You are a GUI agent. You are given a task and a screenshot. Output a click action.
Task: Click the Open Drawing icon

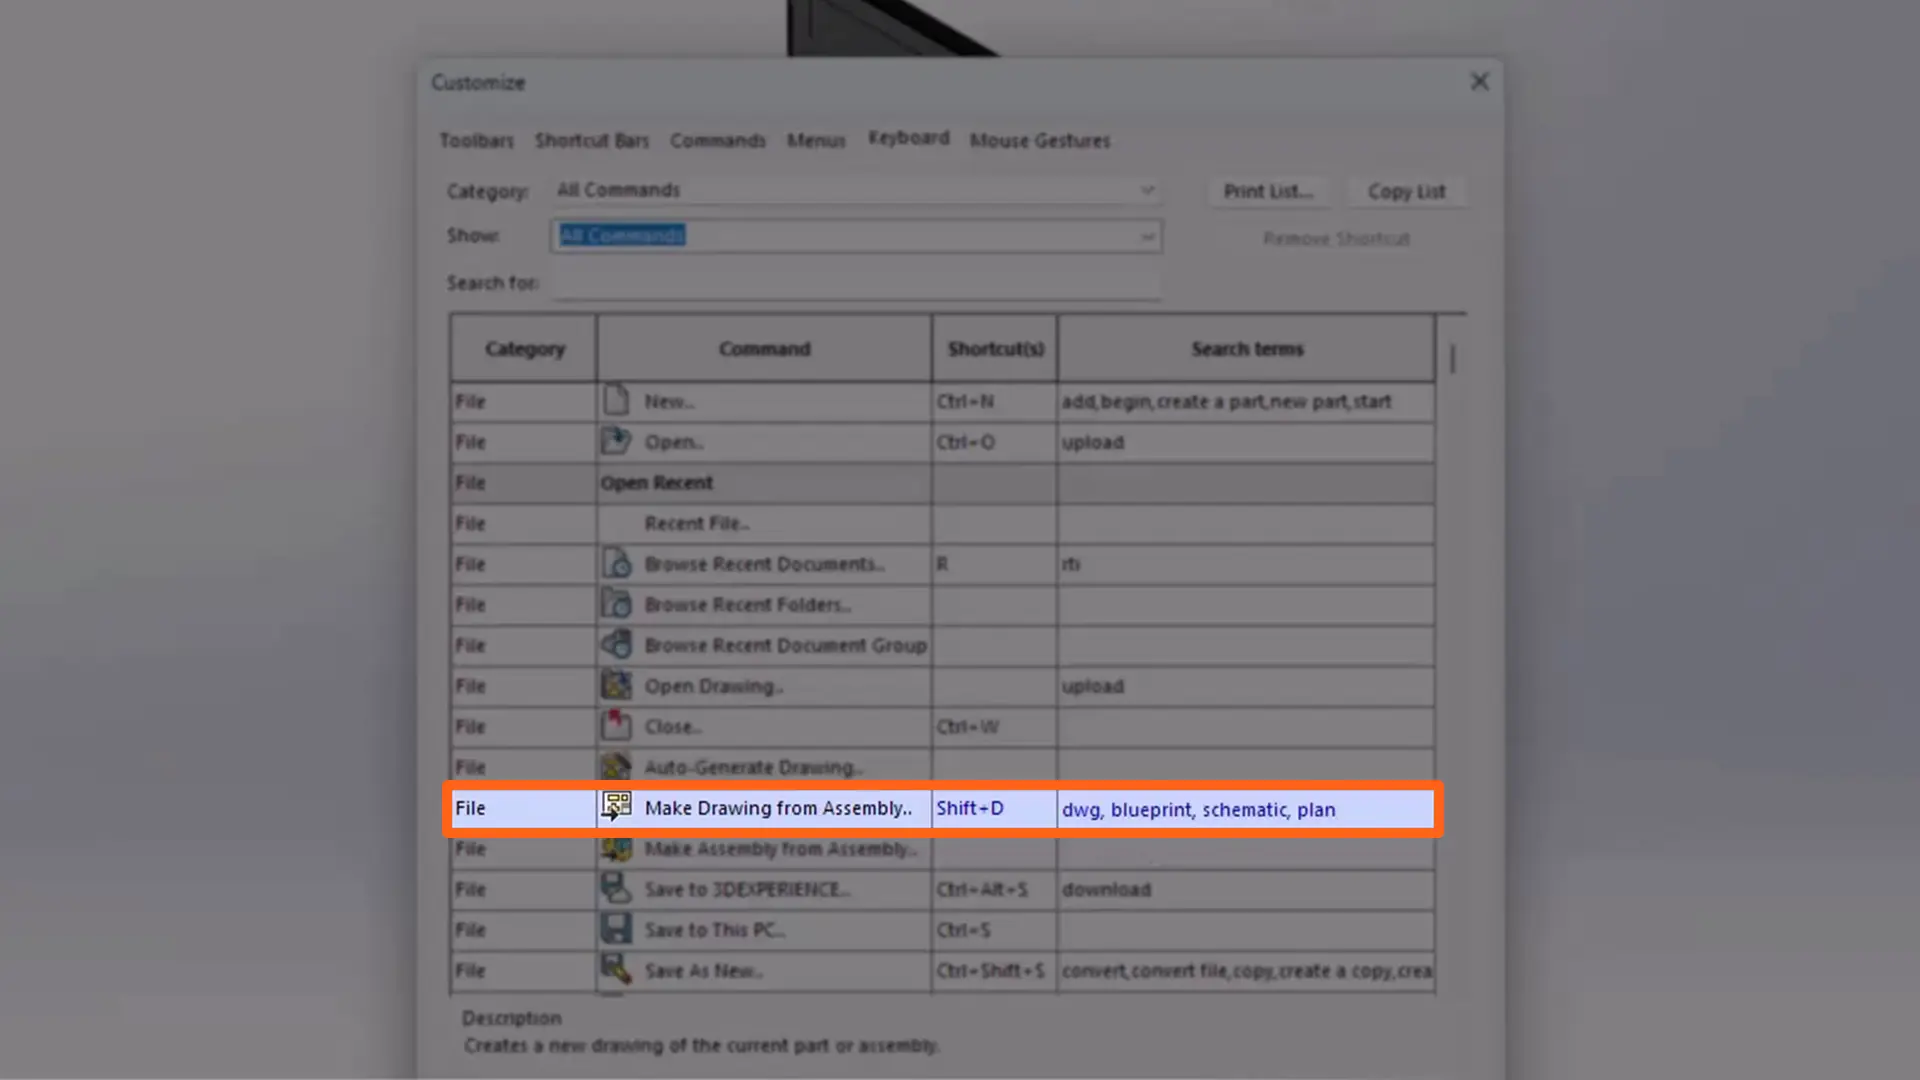click(616, 685)
